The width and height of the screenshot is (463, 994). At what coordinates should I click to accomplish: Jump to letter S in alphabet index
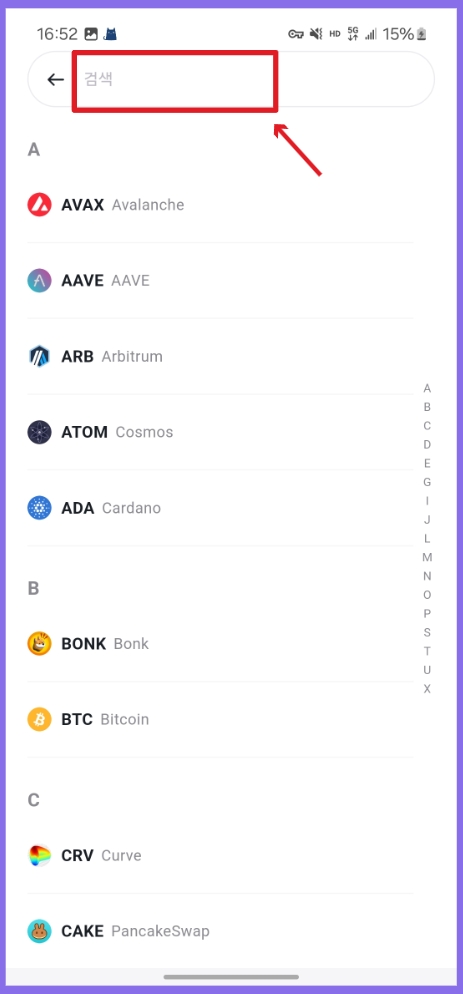point(427,632)
